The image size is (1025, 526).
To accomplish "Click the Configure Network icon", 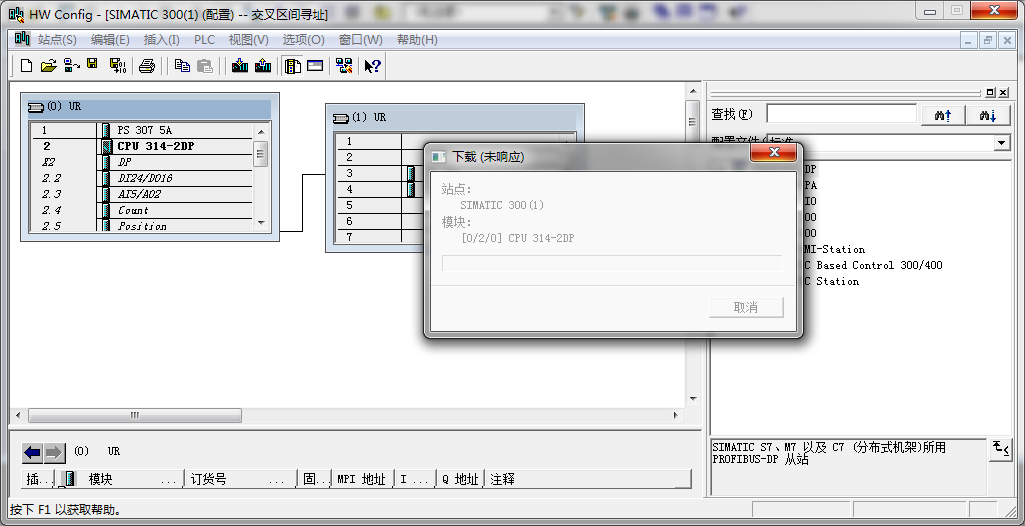I will 344,65.
